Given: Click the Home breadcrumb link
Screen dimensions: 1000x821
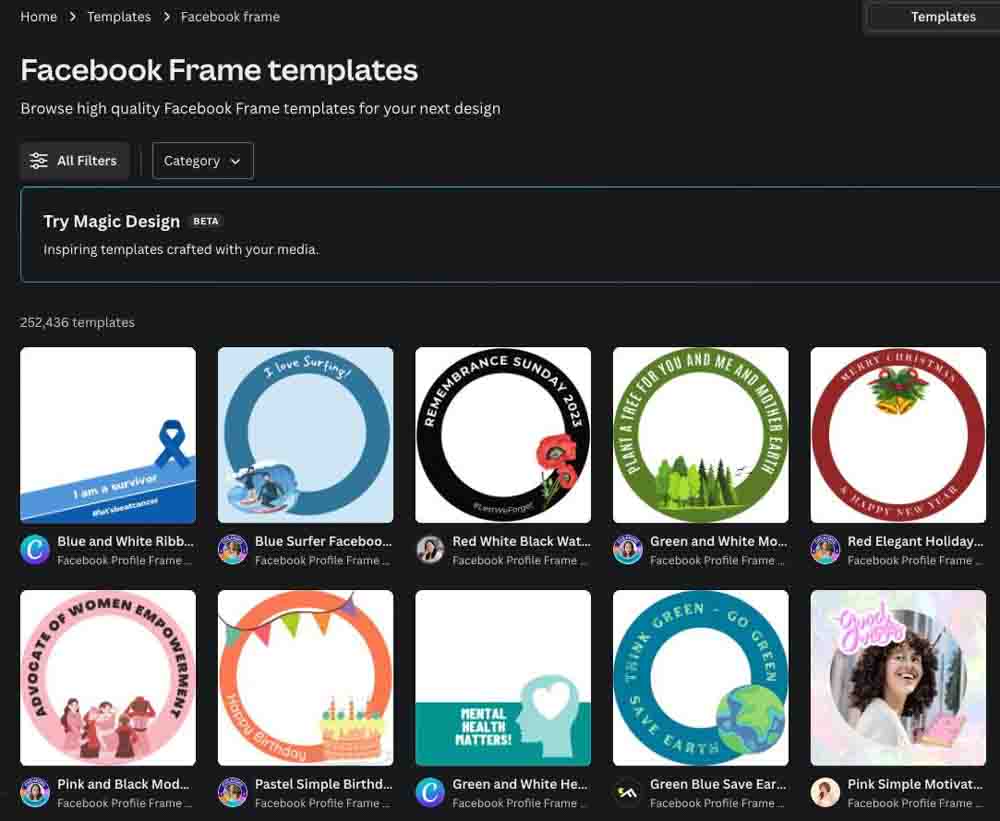Looking at the screenshot, I should (x=39, y=17).
